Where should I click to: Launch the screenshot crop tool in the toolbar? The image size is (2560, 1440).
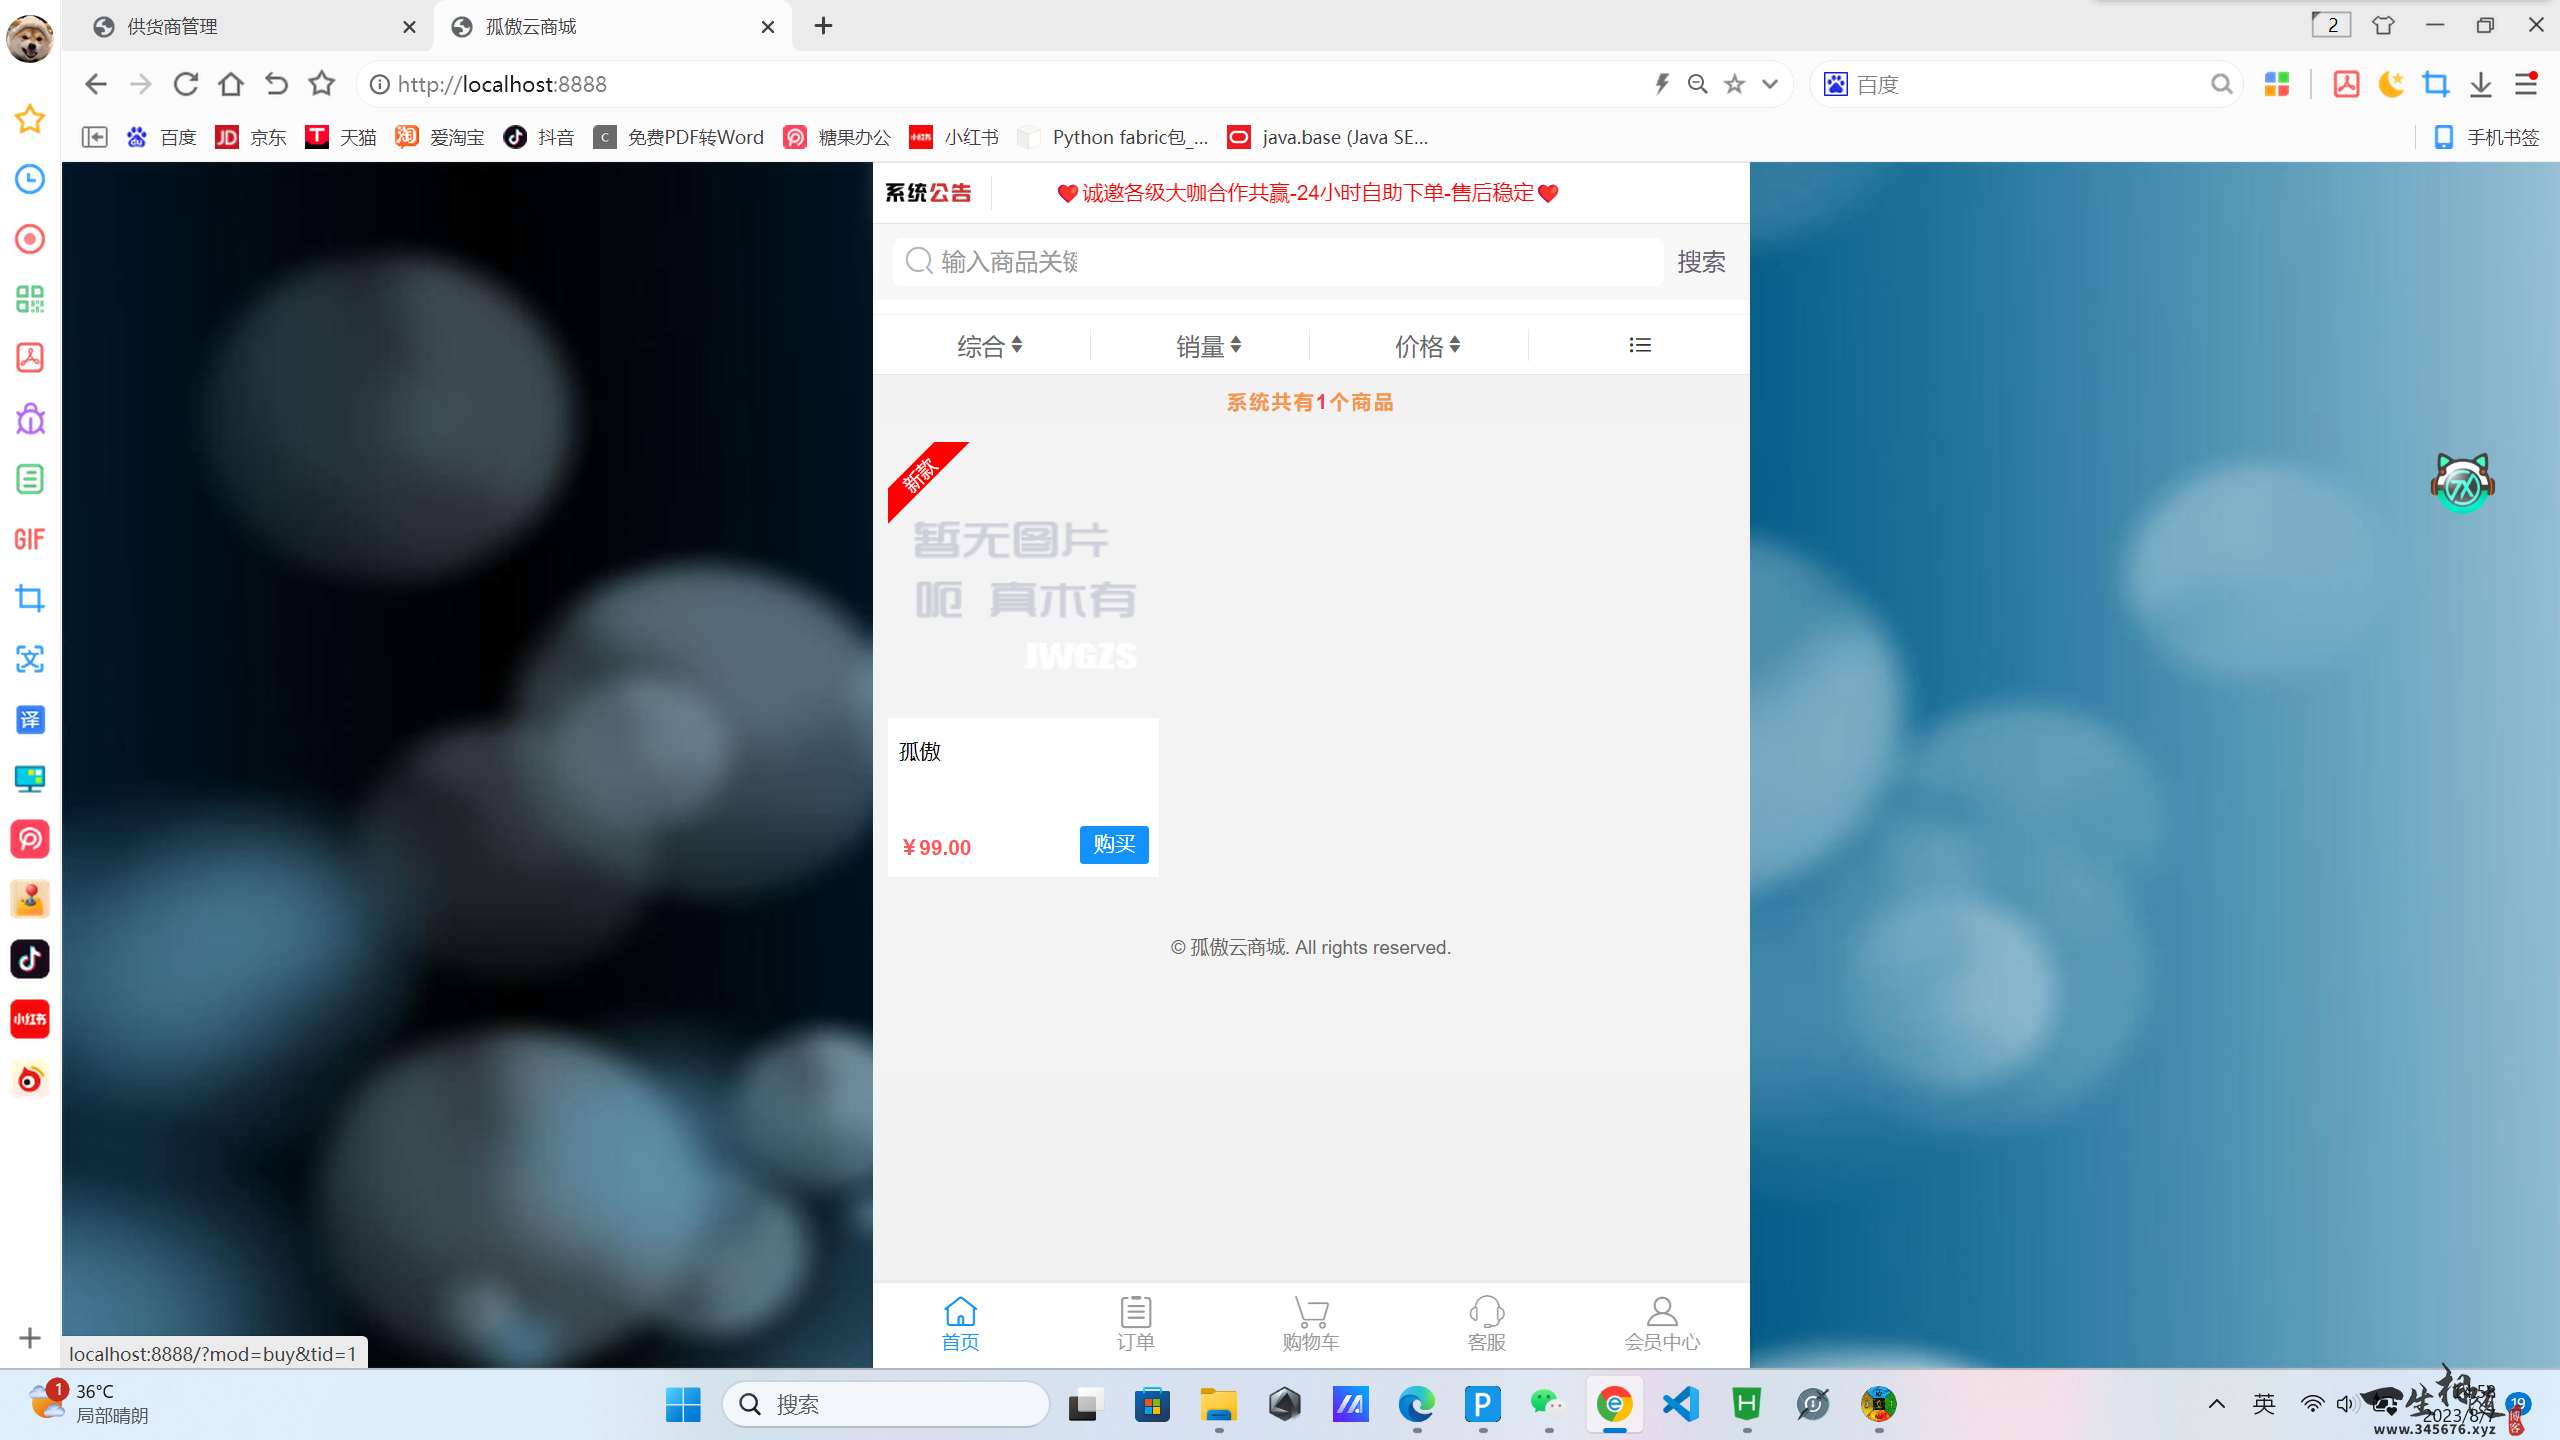[2436, 84]
